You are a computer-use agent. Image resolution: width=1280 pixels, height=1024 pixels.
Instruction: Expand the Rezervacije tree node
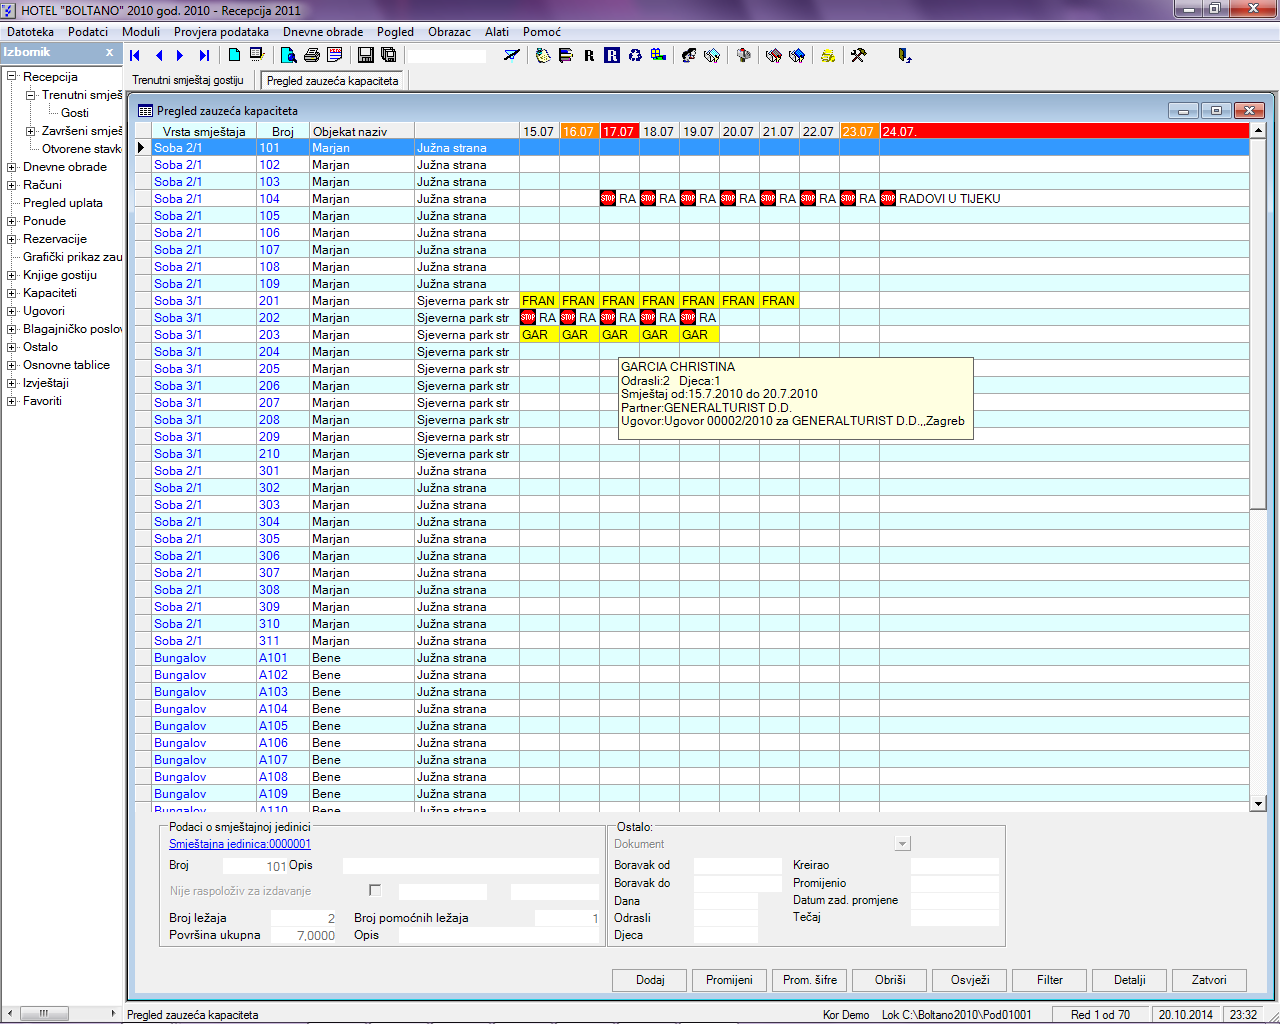point(12,239)
